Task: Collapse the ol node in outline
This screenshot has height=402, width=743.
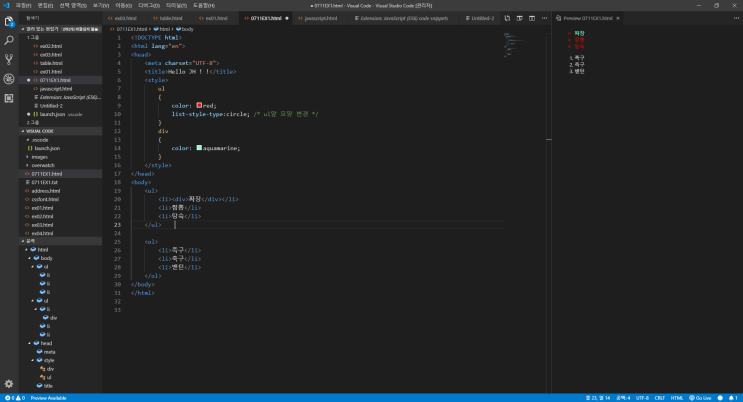Action: [33, 266]
